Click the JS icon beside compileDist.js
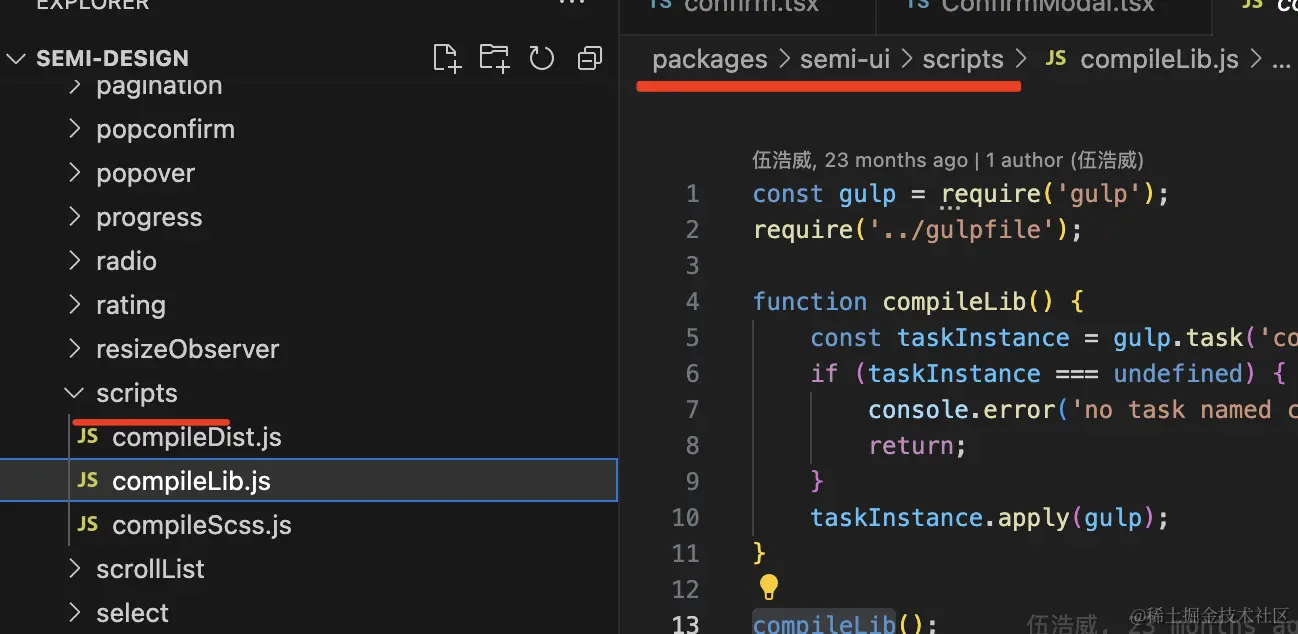 pyautogui.click(x=88, y=437)
